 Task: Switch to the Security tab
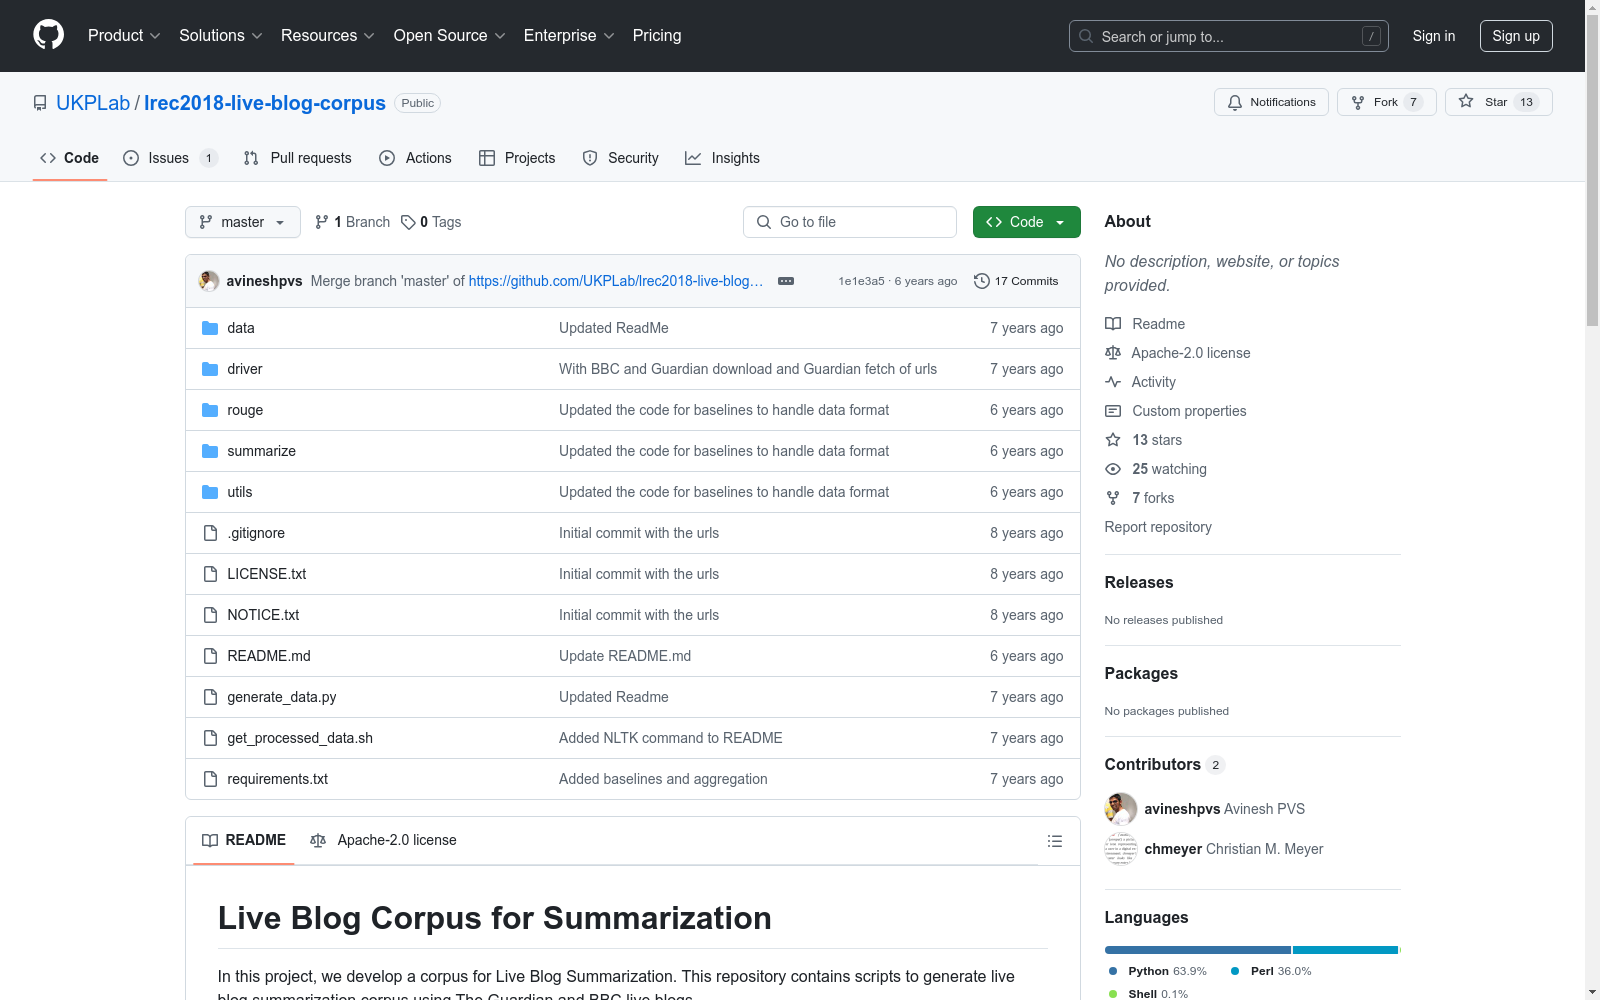(x=621, y=158)
